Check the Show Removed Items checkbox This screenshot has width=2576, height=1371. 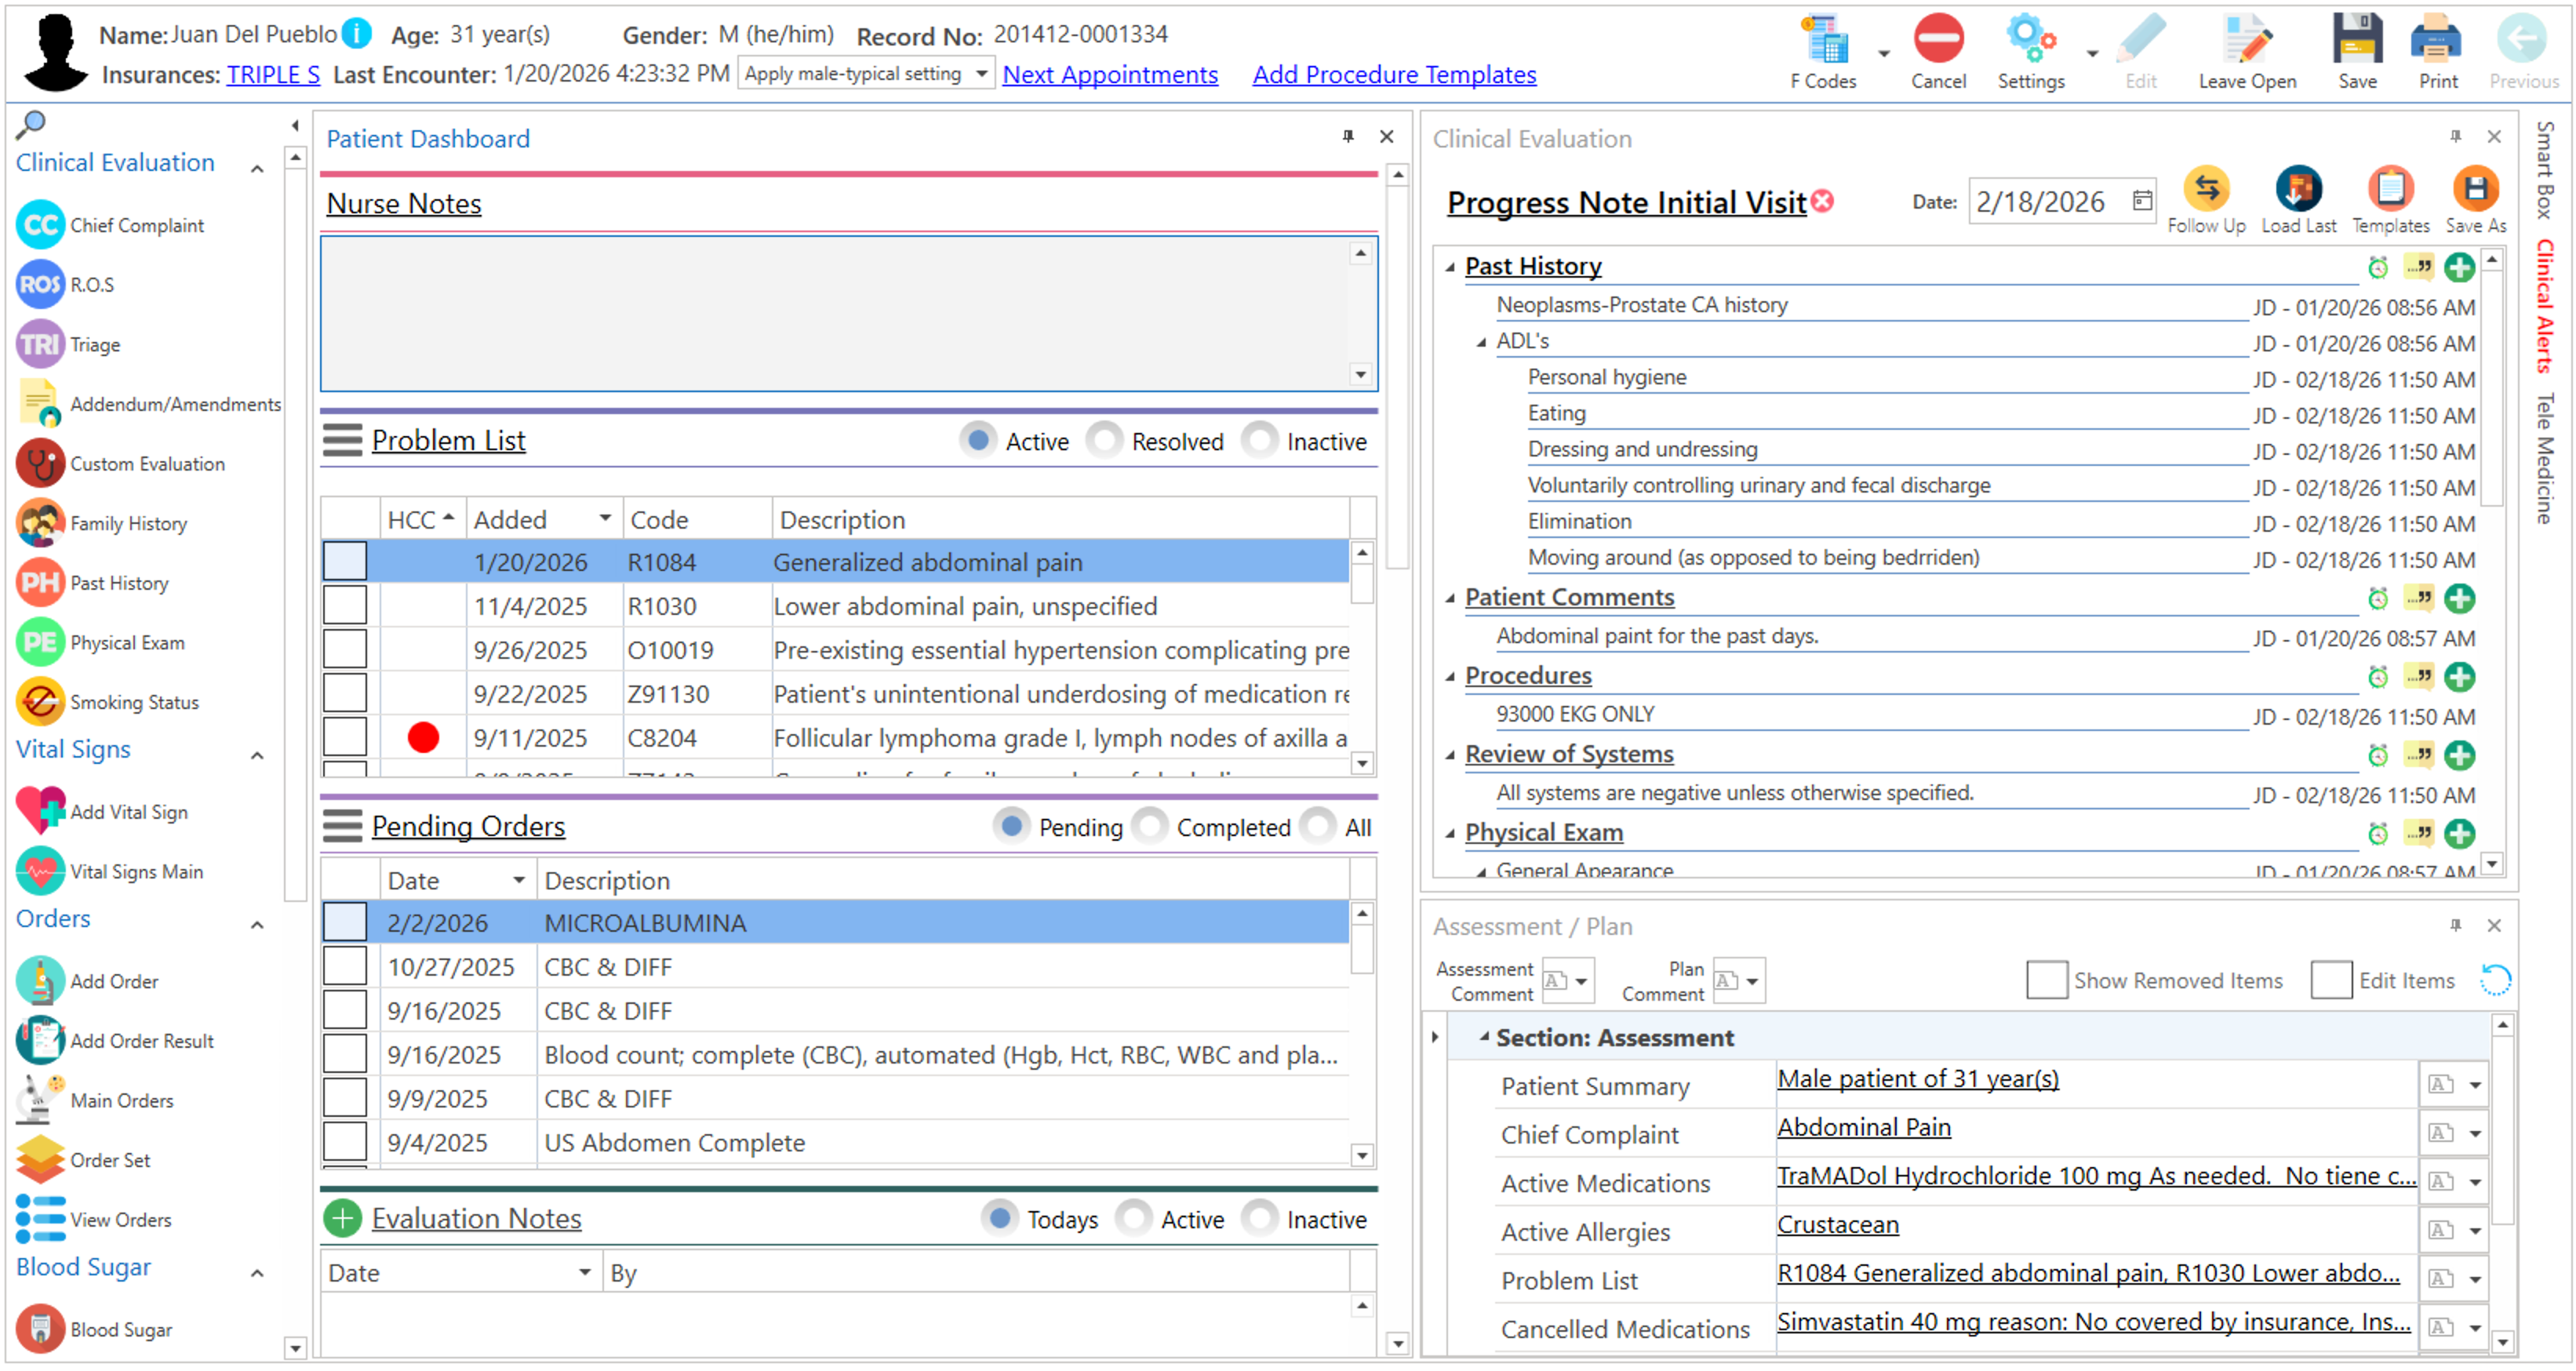pyautogui.click(x=2046, y=981)
